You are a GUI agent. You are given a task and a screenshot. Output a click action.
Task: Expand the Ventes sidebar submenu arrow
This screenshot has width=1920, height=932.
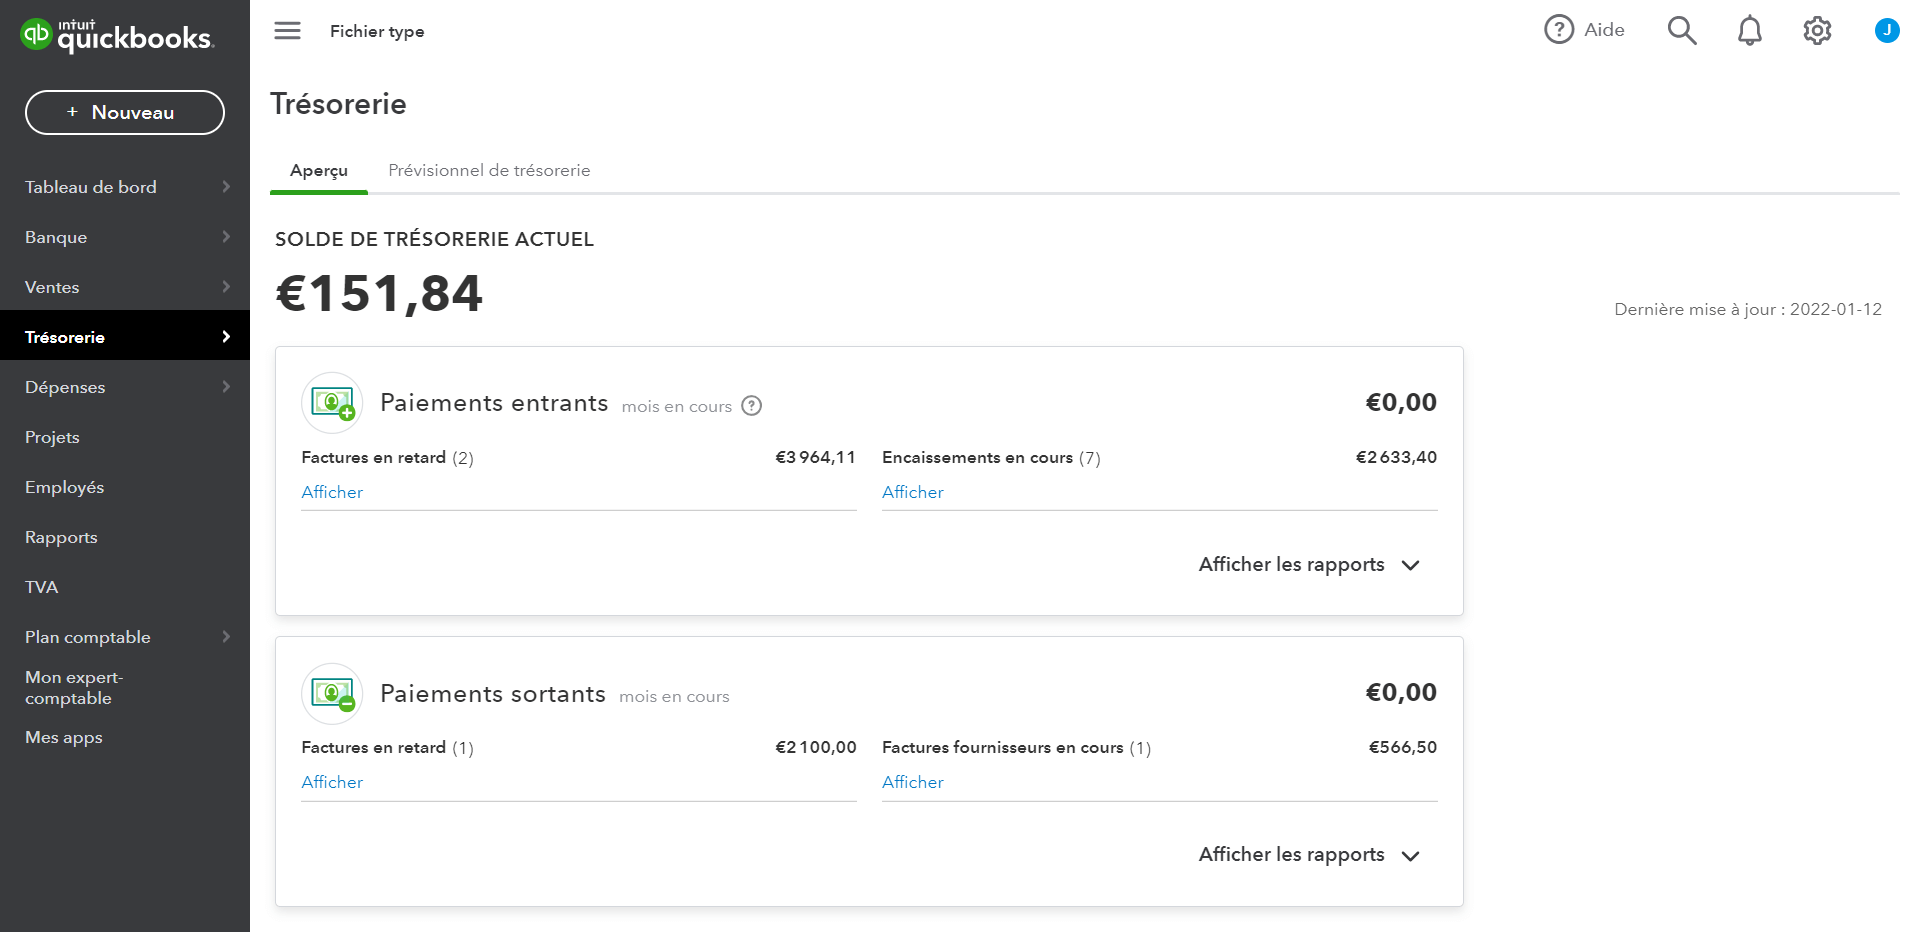click(x=226, y=287)
